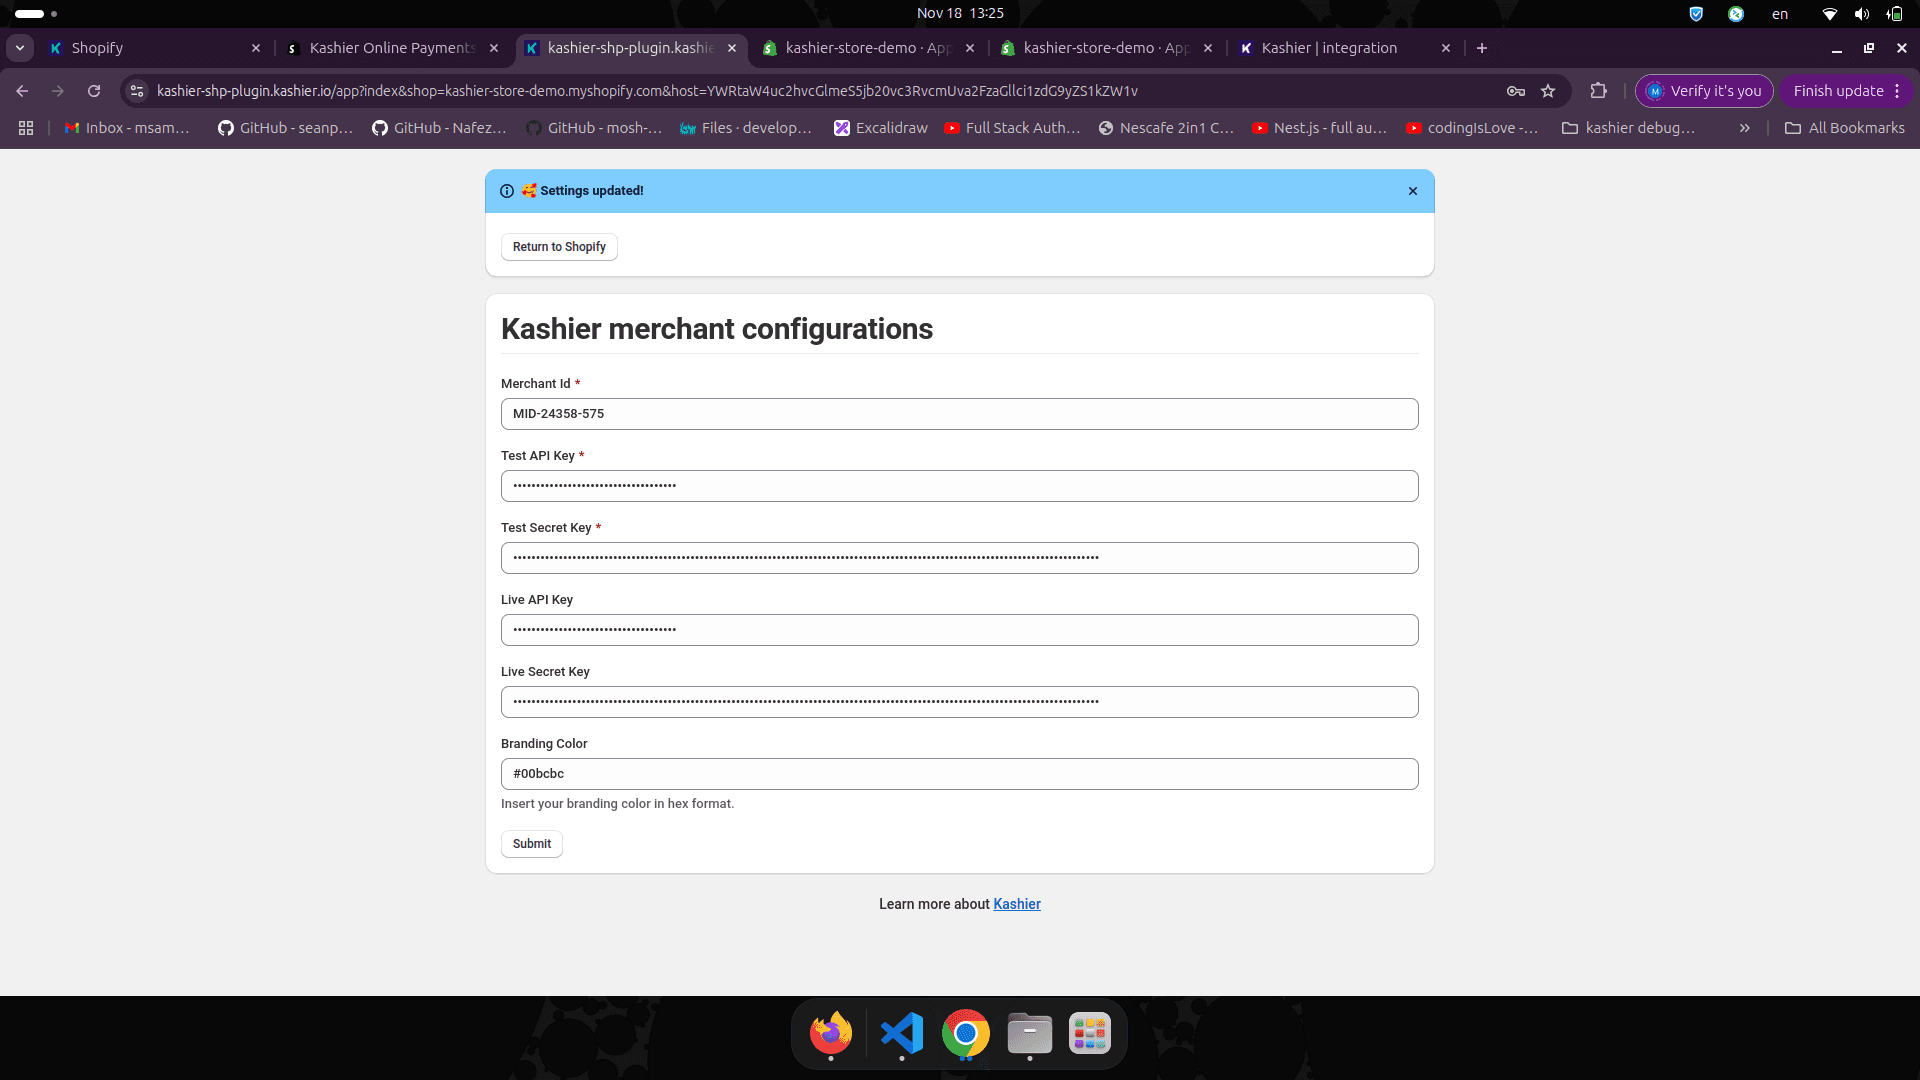This screenshot has height=1080, width=1920.
Task: Open the volume speaker icon
Action: (x=1861, y=14)
